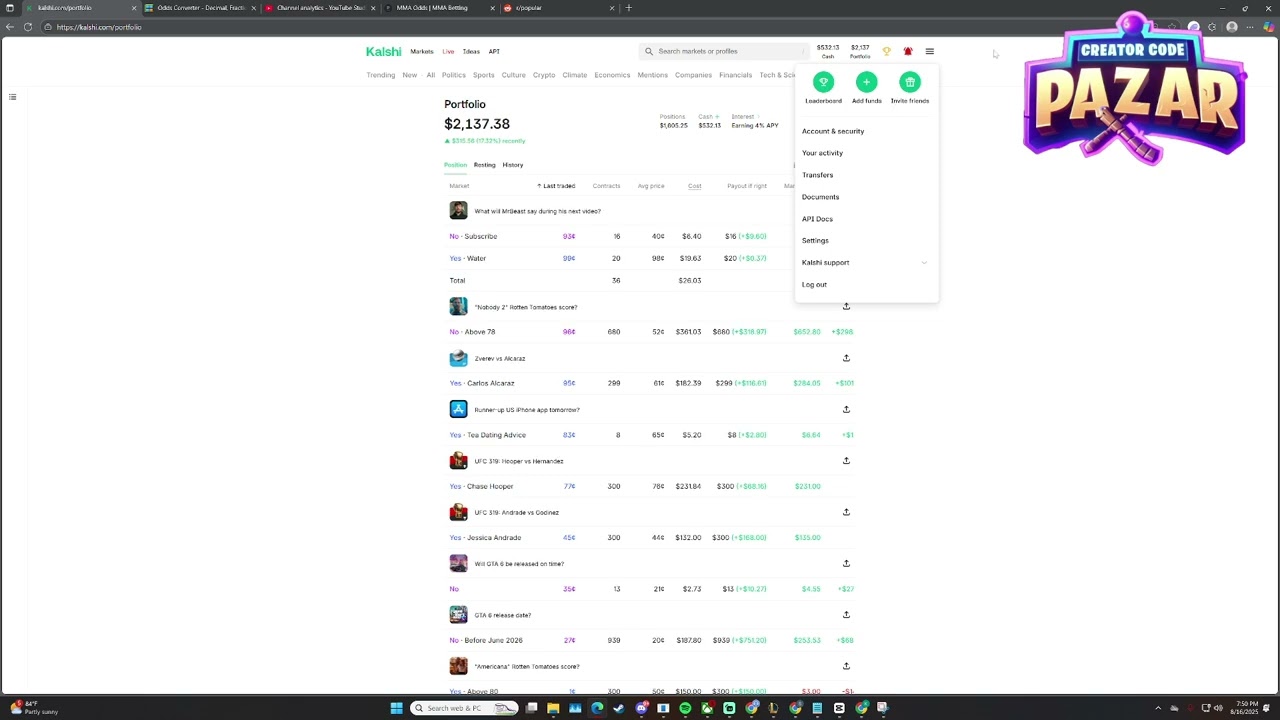The width and height of the screenshot is (1280, 720).
Task: Sort positions by Cost column
Action: click(694, 186)
